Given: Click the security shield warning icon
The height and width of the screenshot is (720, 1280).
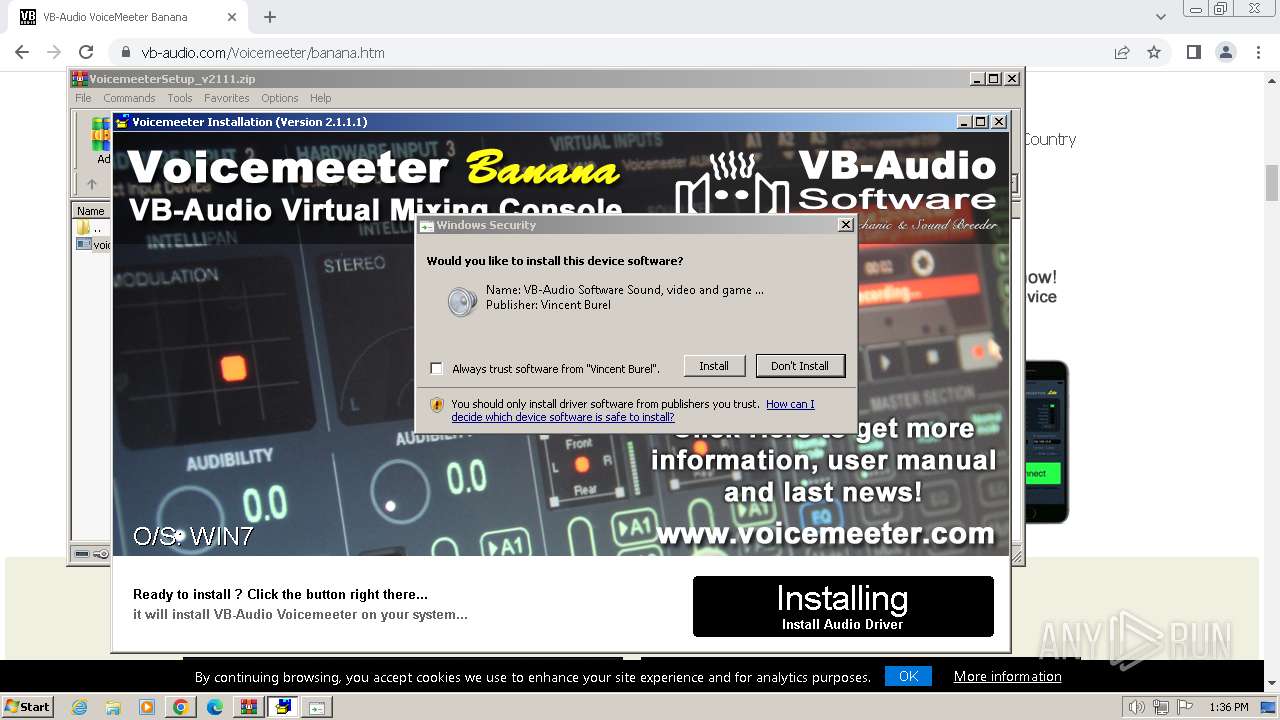Looking at the screenshot, I should (x=437, y=405).
